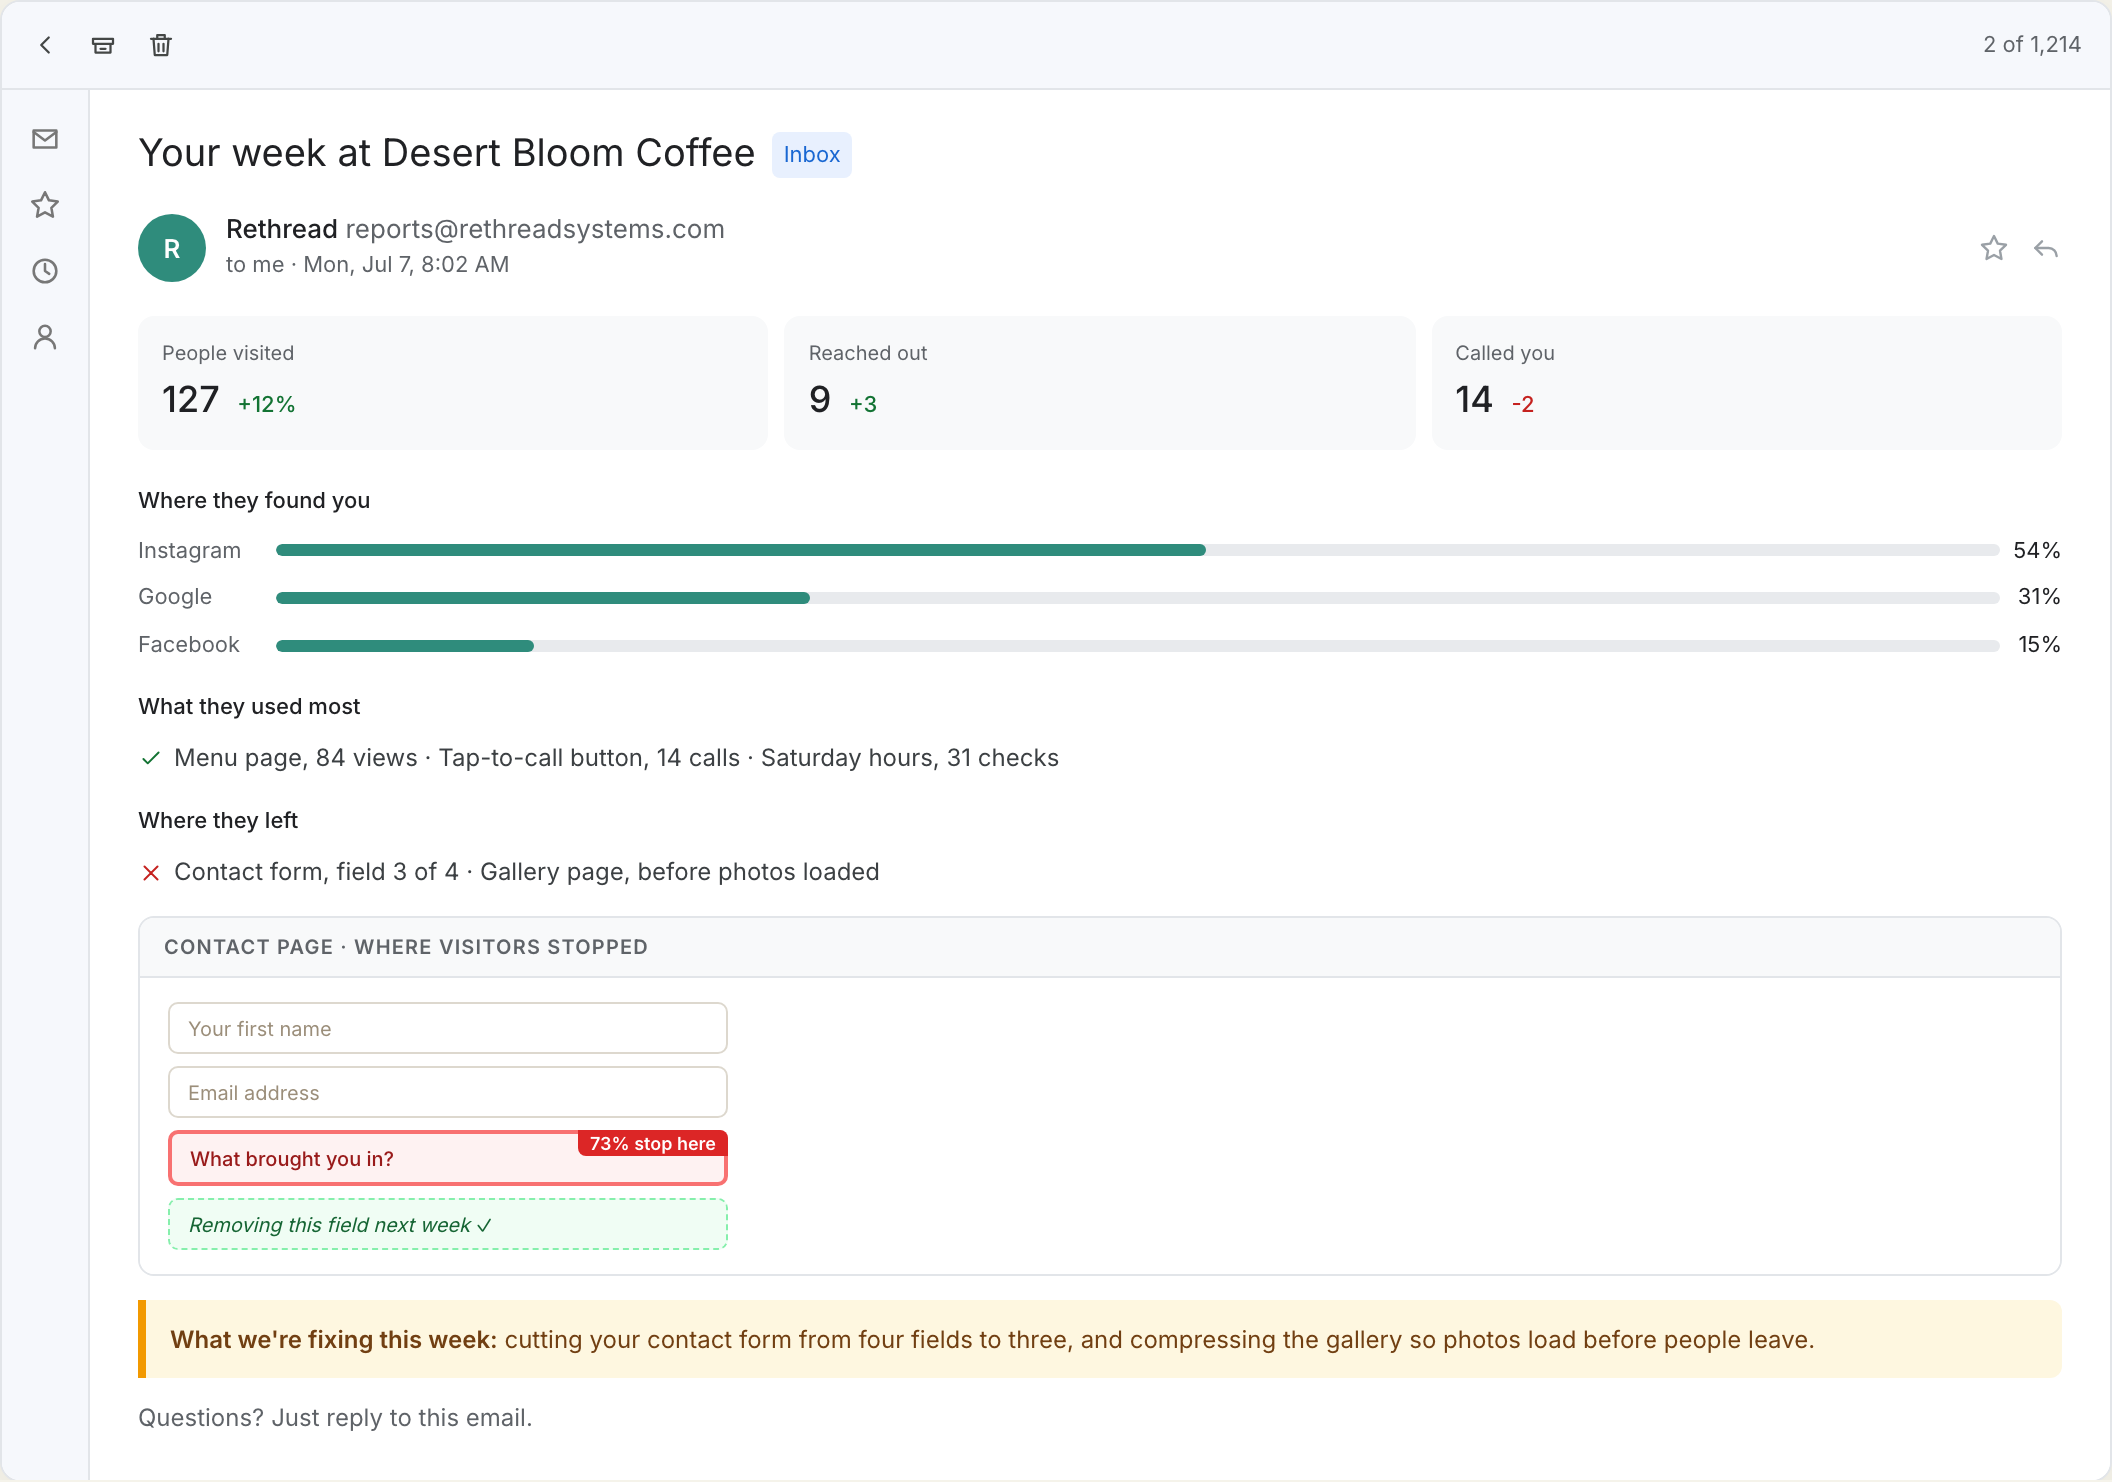Click the Facebook progress bar
Viewport: 2112px width, 1482px height.
pos(1137,646)
